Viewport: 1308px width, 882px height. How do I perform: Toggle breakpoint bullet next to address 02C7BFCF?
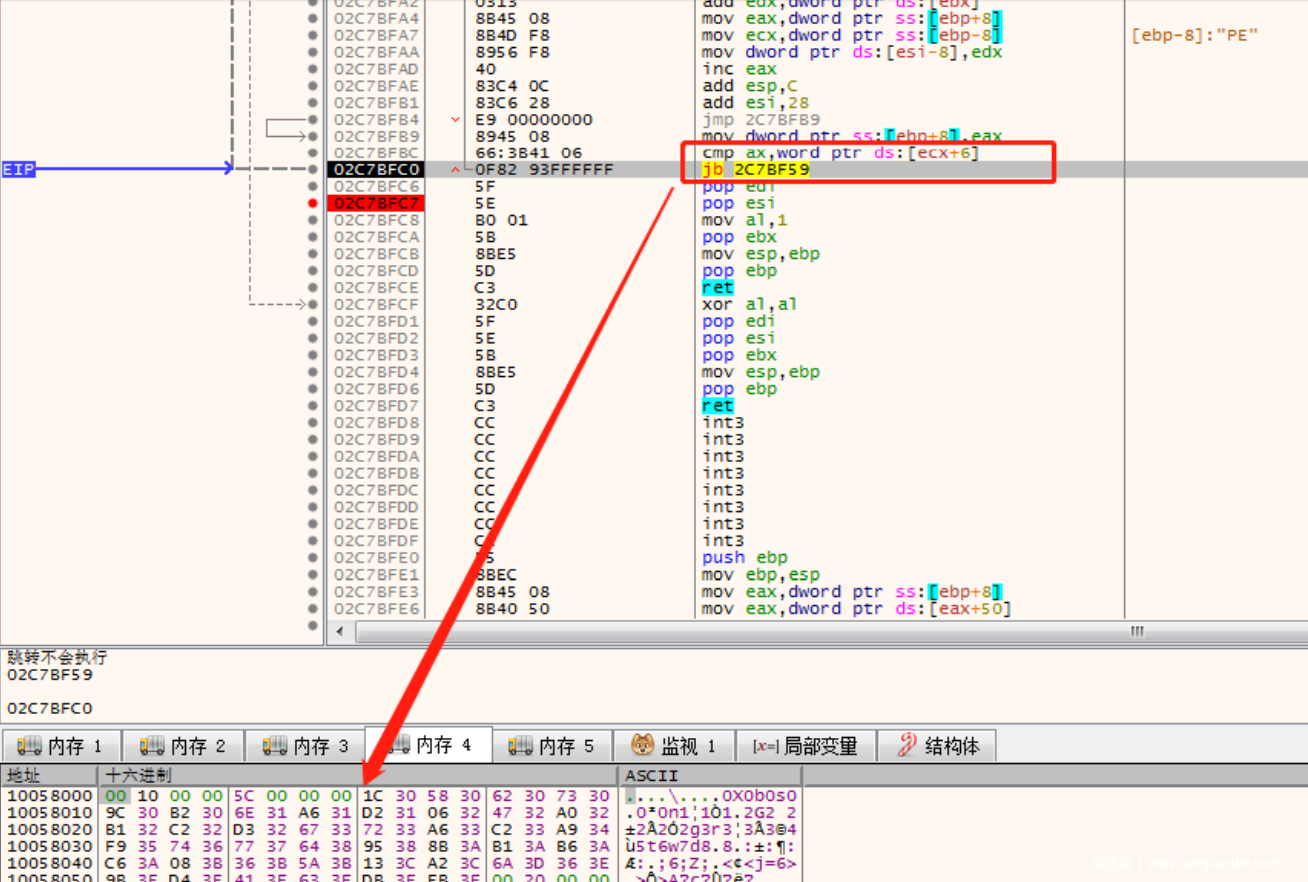[x=313, y=304]
